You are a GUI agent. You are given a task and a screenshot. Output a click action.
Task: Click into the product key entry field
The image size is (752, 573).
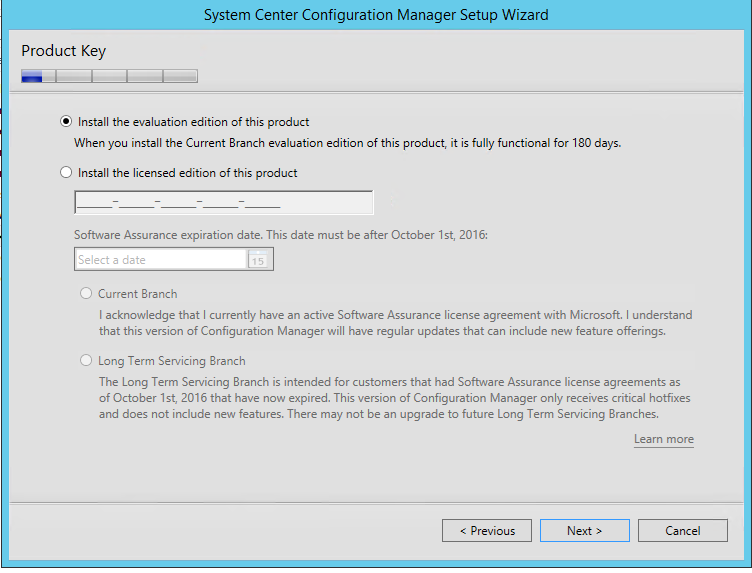(x=223, y=203)
